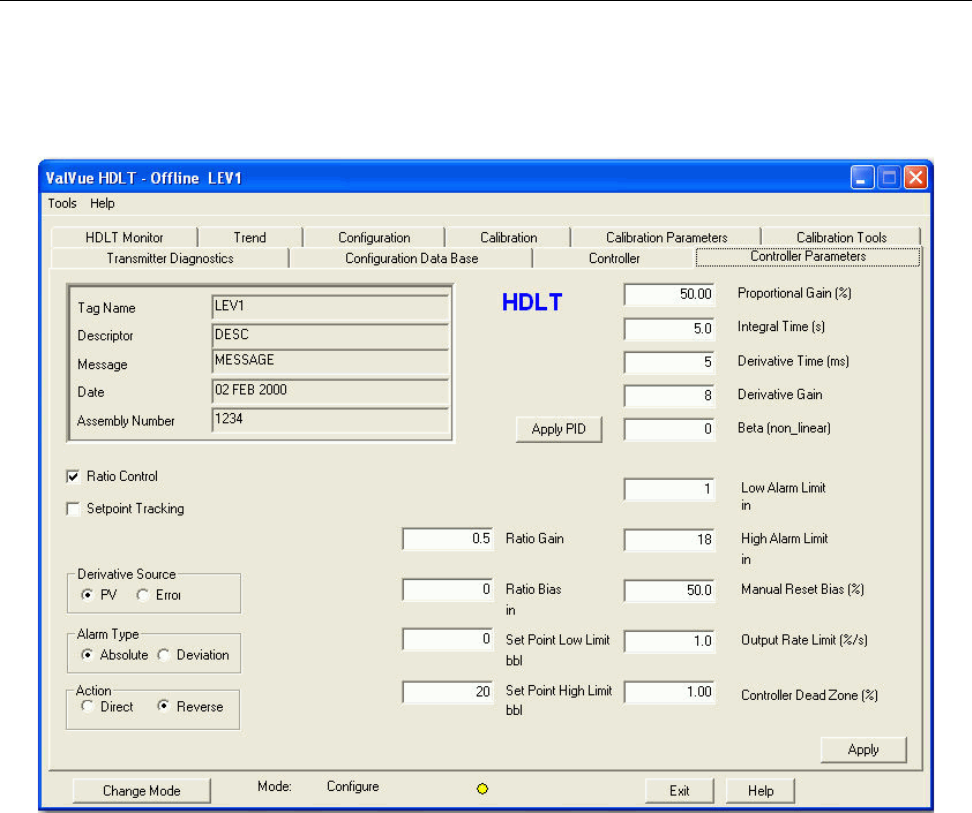
Task: Click the Tag Name field LEV1
Action: 330,307
